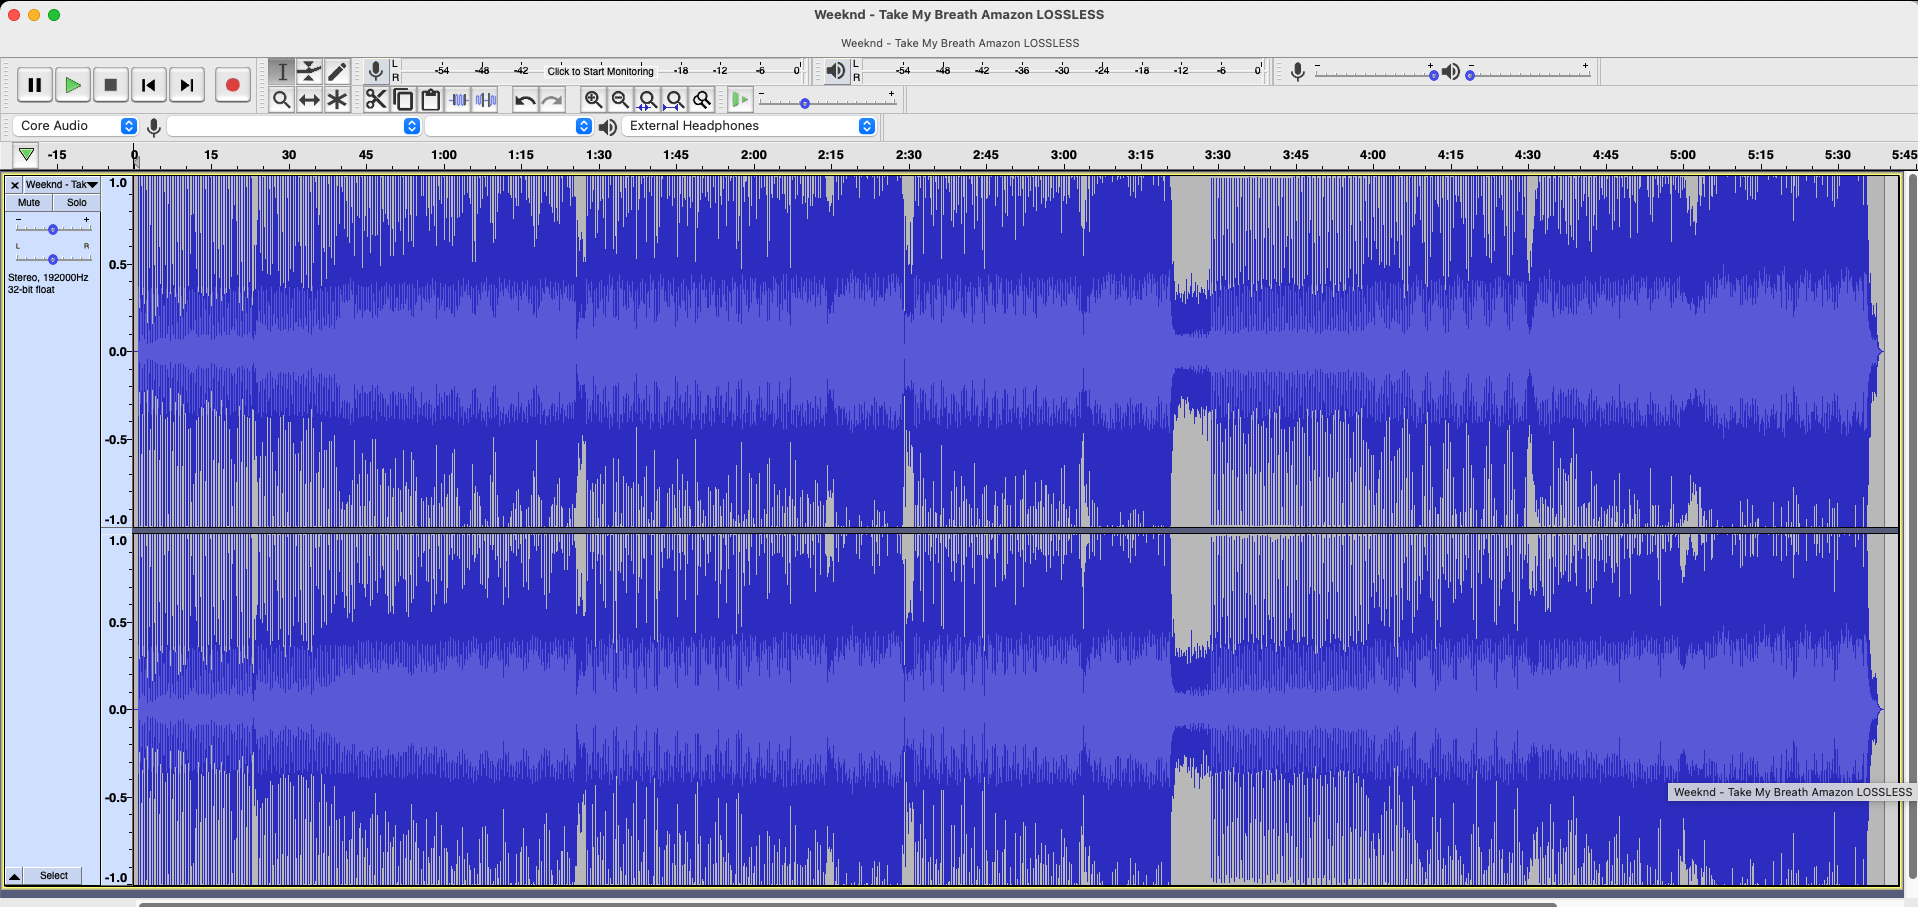The width and height of the screenshot is (1918, 907).
Task: Toggle the zoom preset
Action: coord(702,99)
